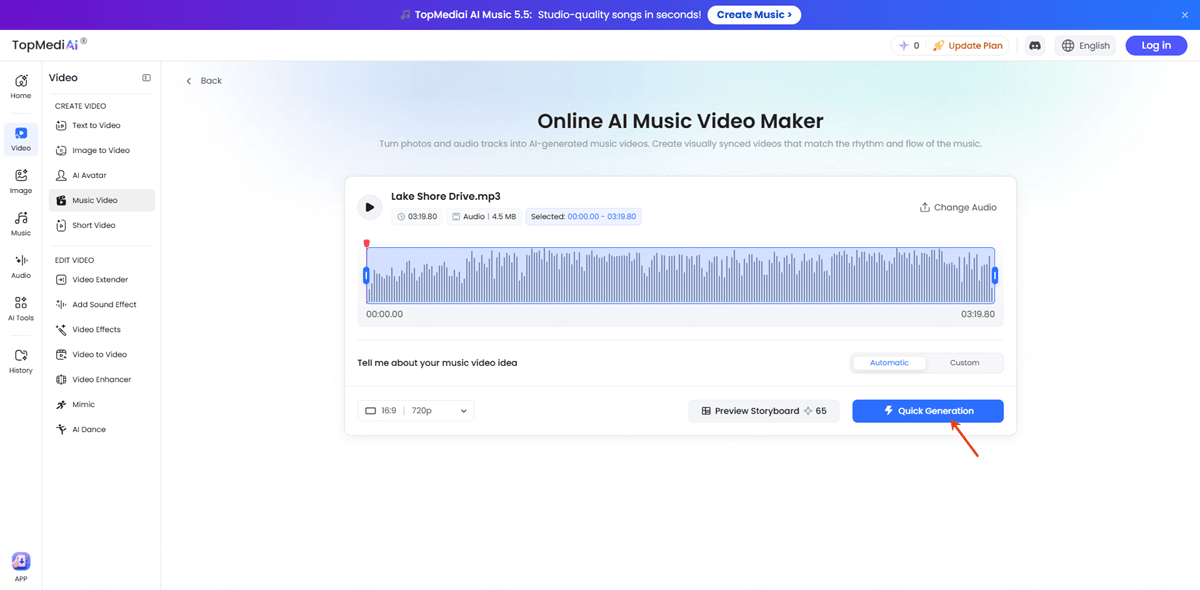The image size is (1200, 590).
Task: Click the 03:19.80 duration tag under the filename
Action: pos(417,216)
